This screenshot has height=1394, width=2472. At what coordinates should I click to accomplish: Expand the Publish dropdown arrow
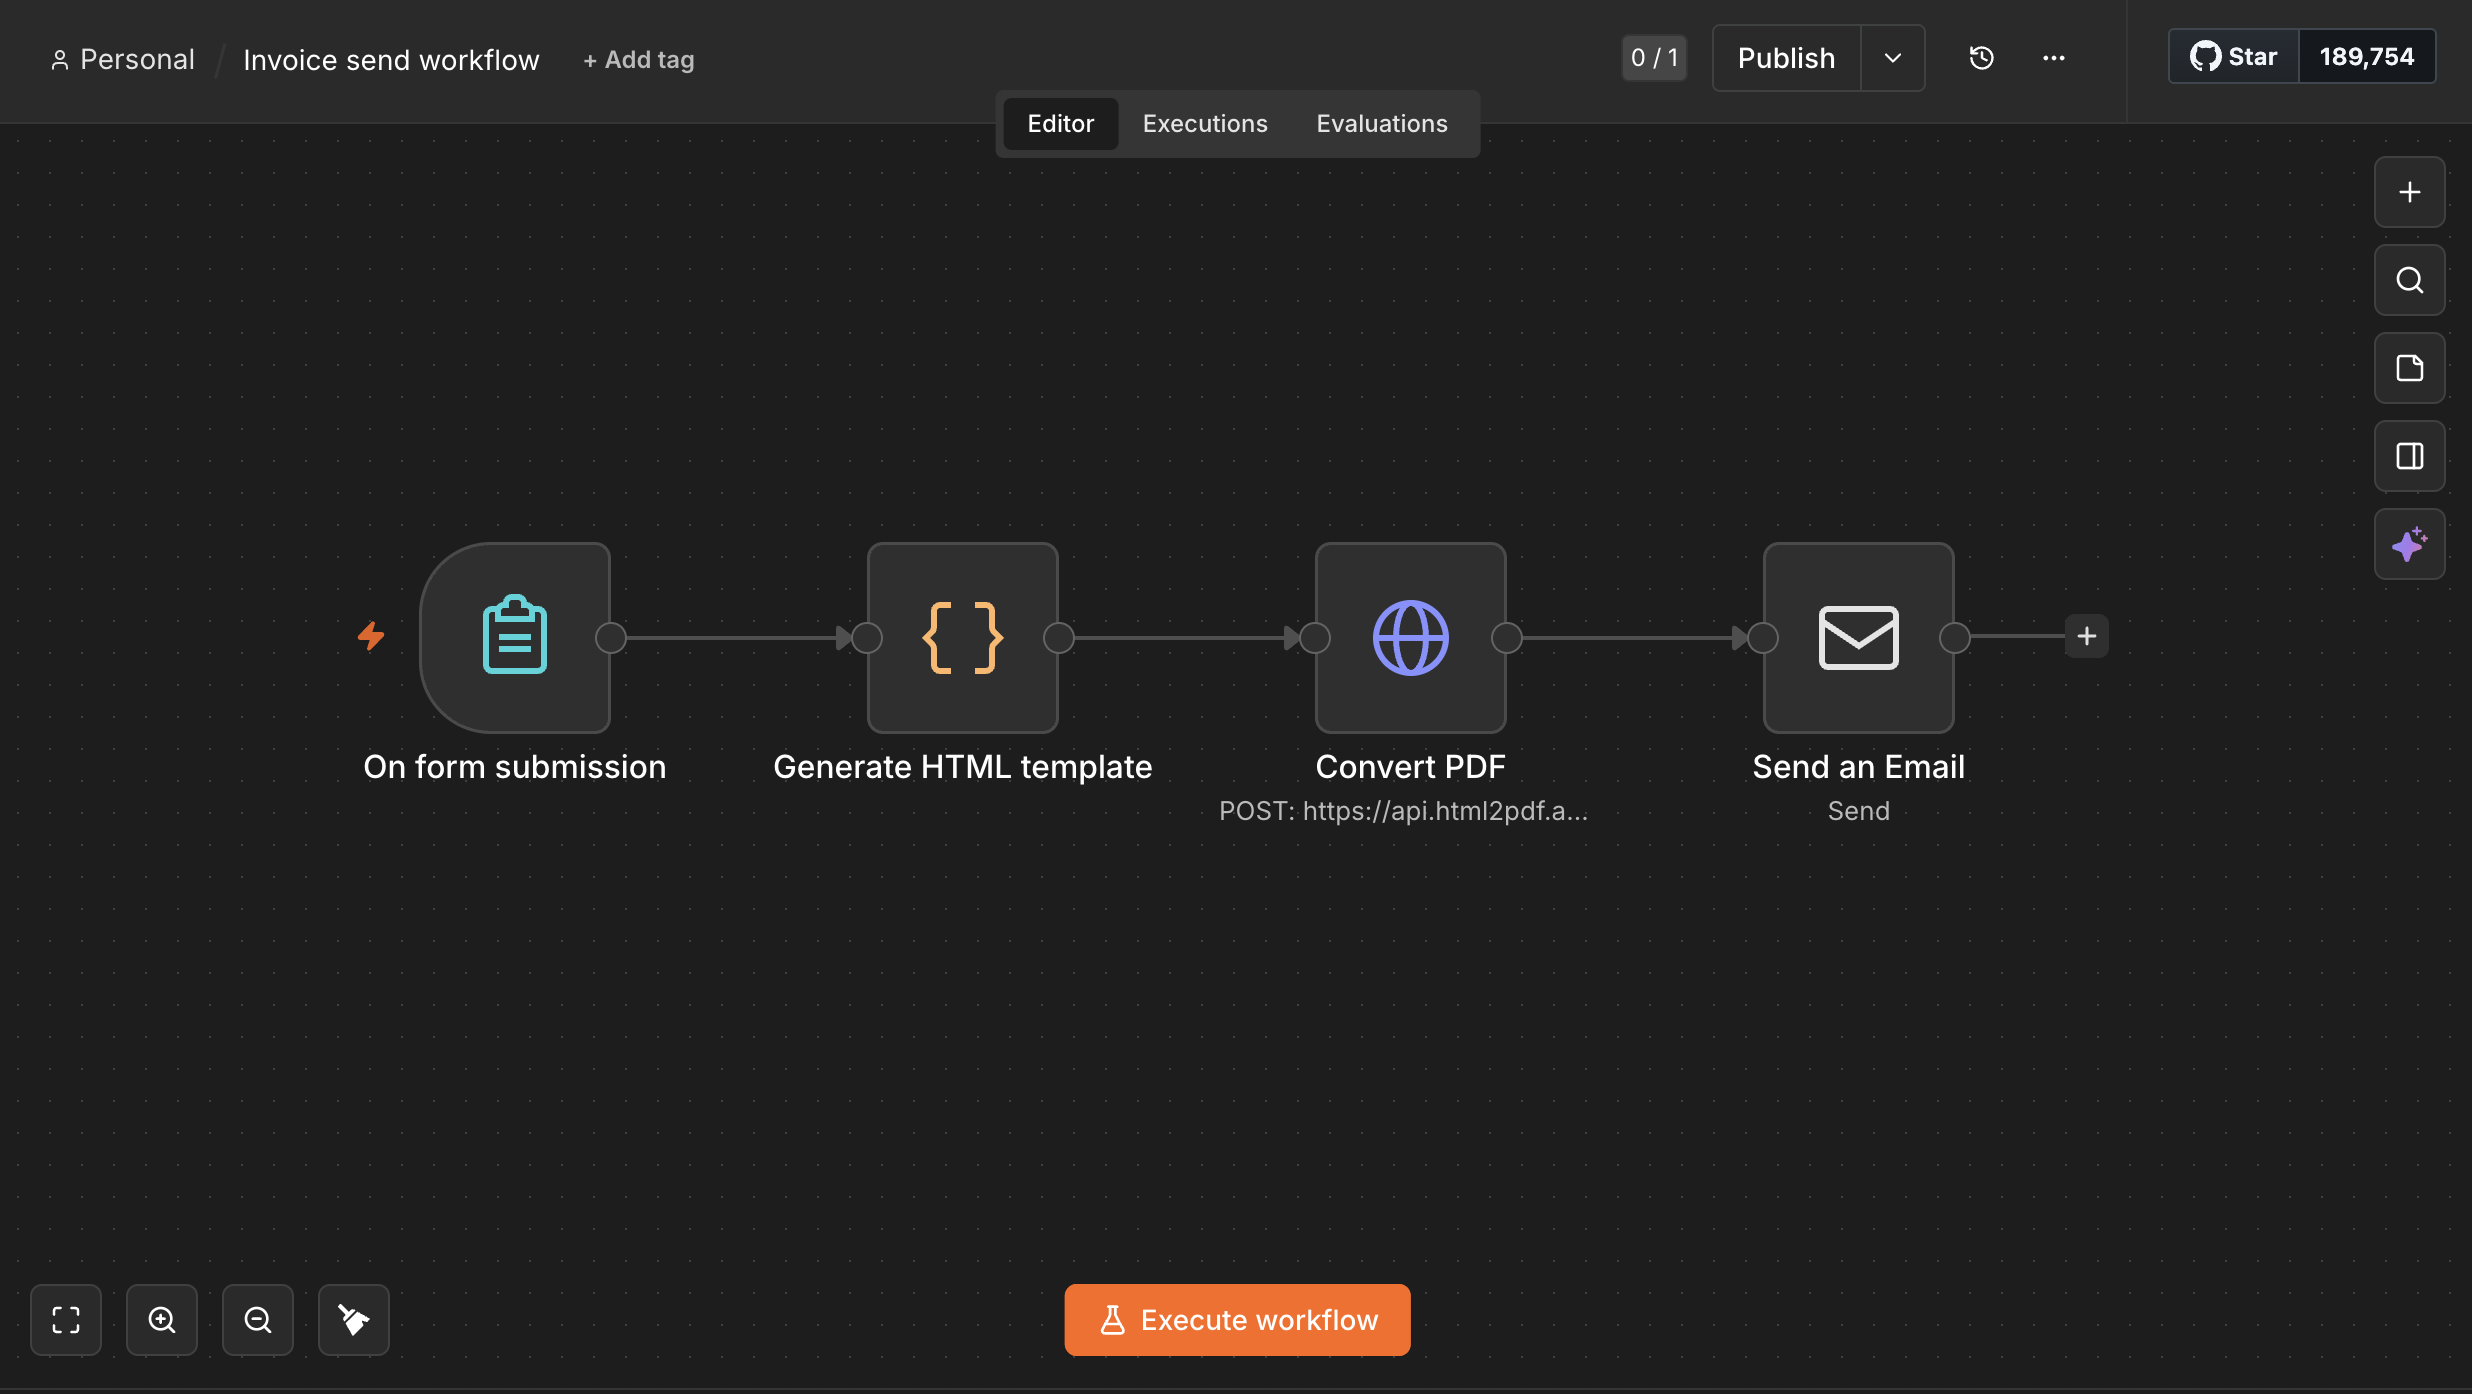1893,58
